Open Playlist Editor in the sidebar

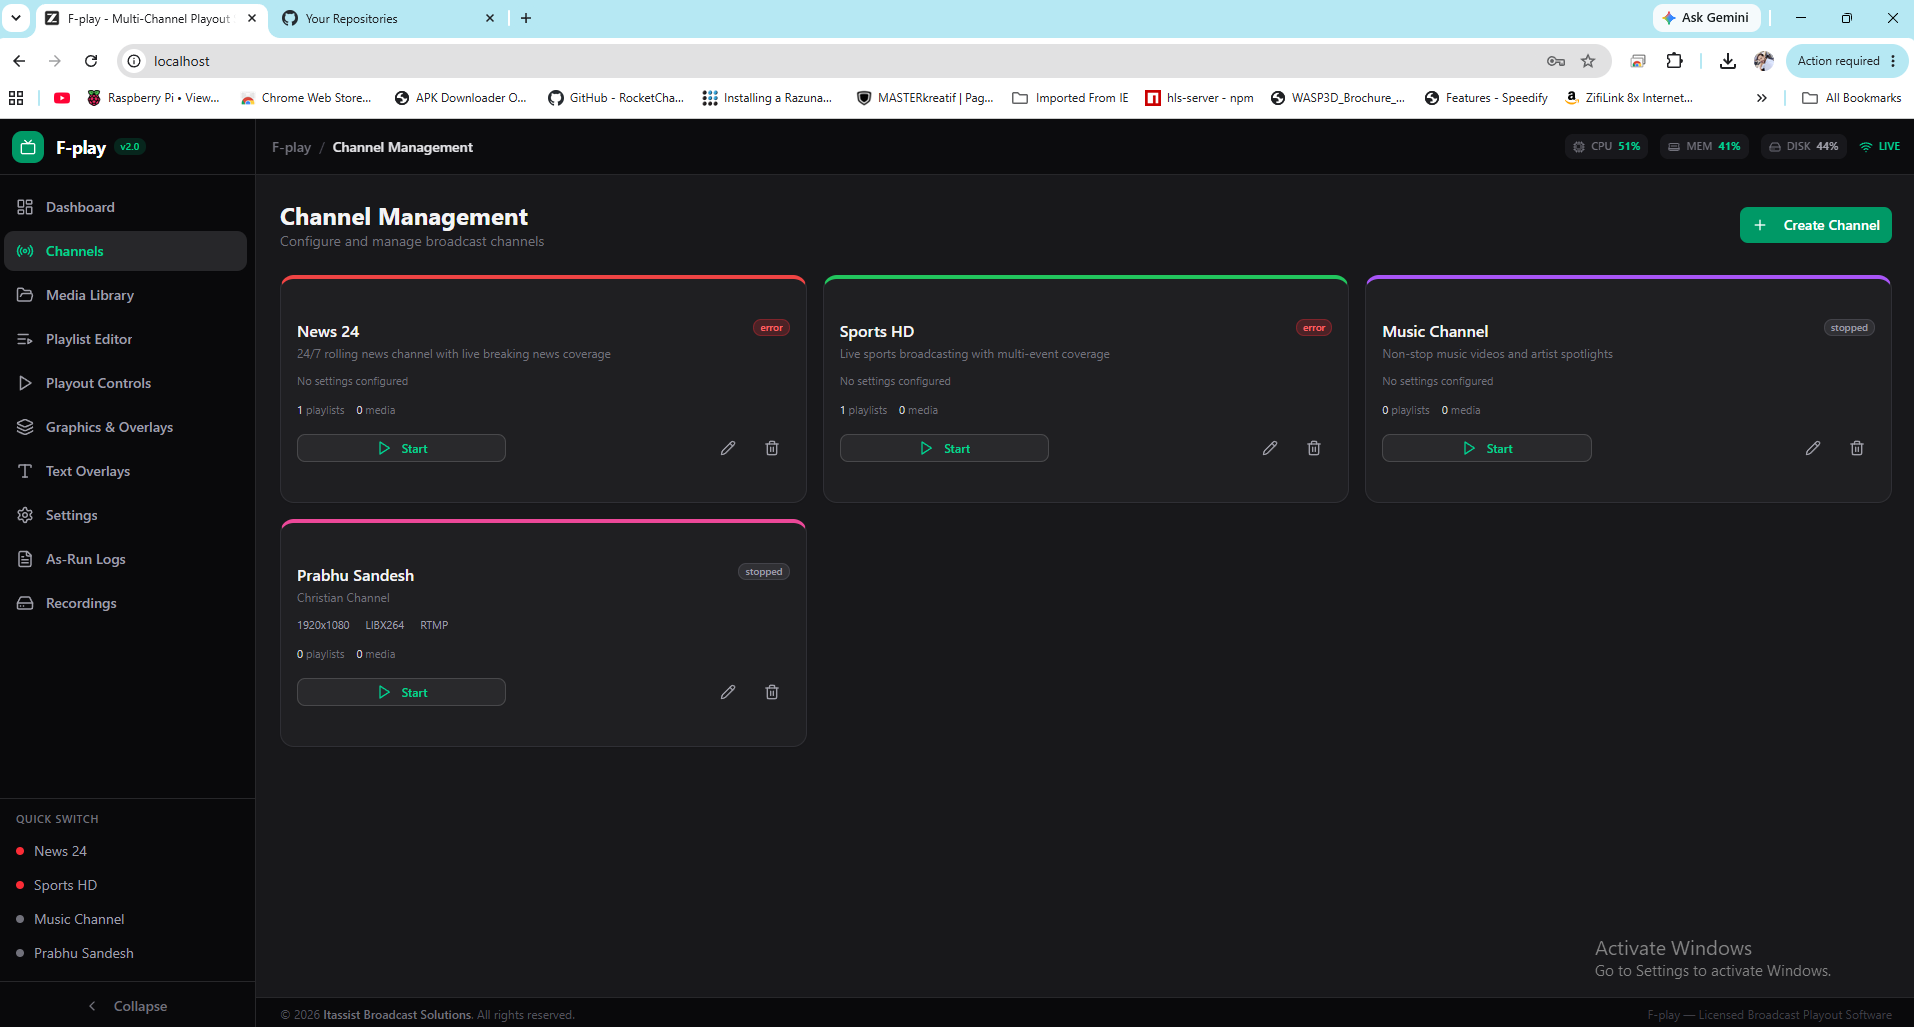126,339
